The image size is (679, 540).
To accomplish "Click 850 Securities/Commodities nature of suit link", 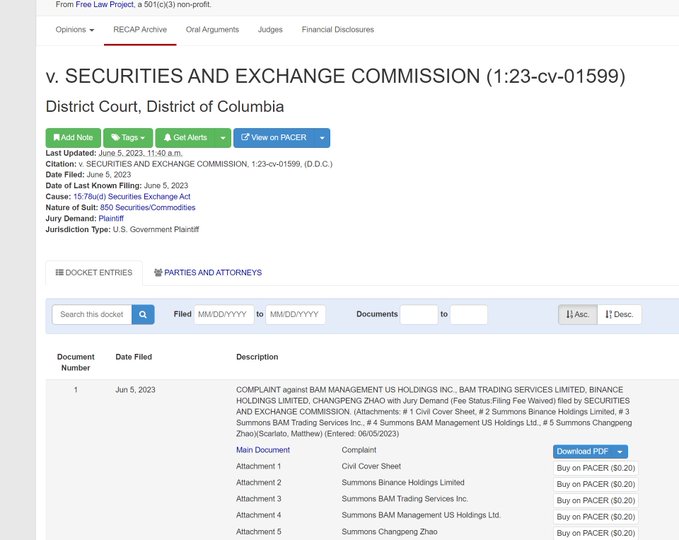I will pos(148,207).
